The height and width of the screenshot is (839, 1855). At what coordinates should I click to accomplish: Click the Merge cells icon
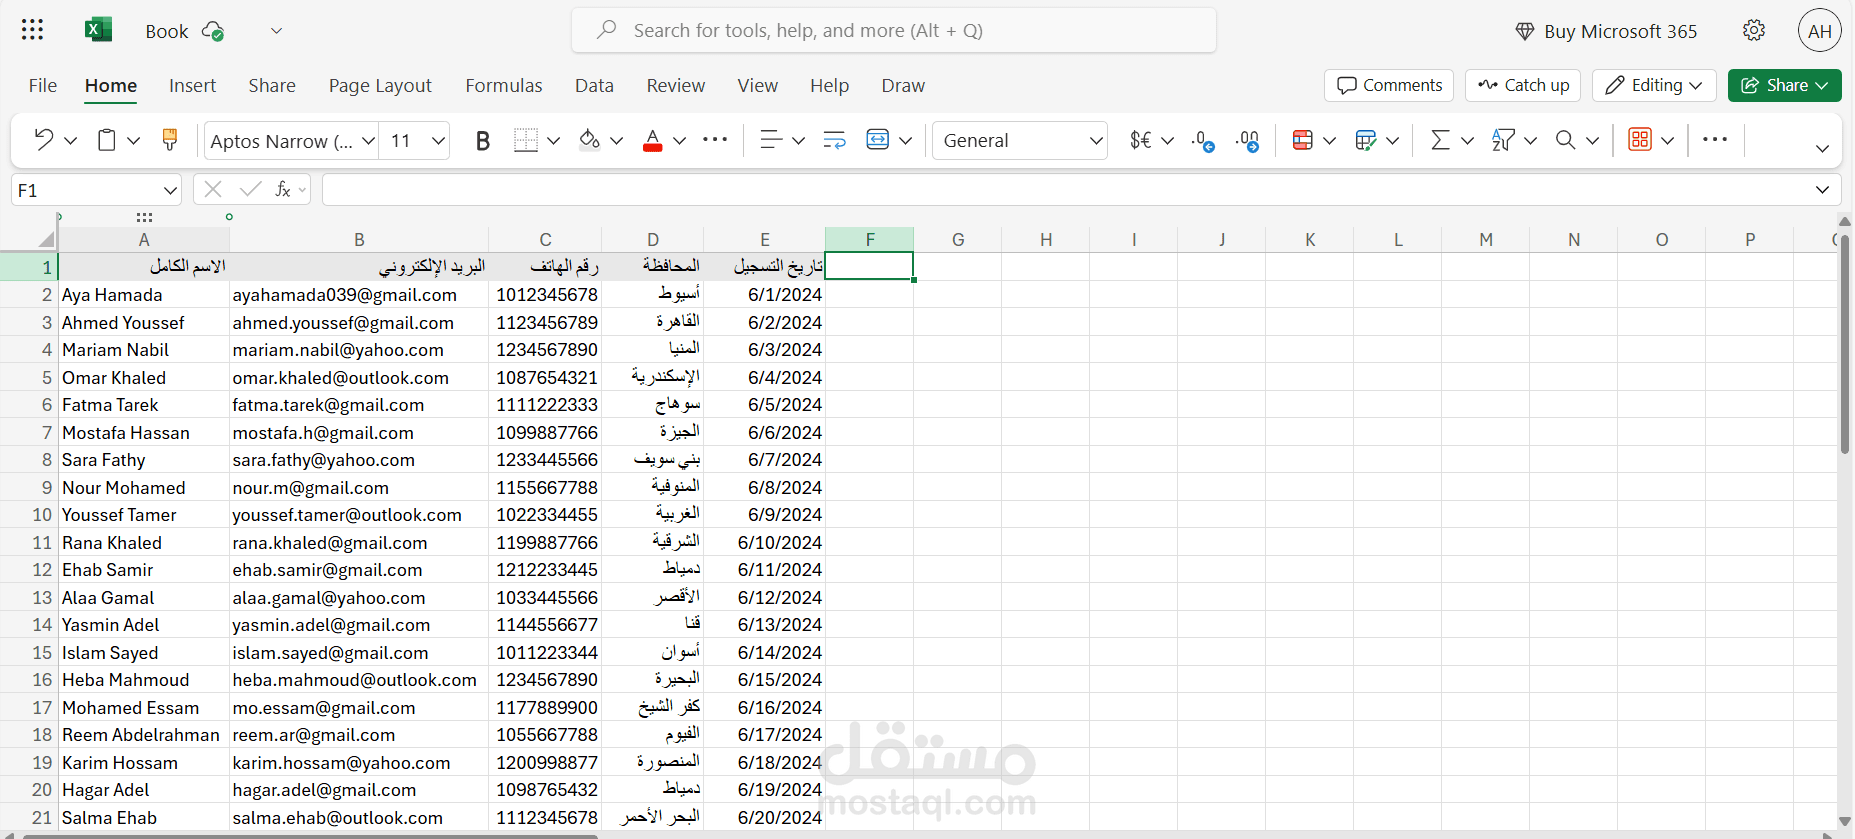point(877,140)
